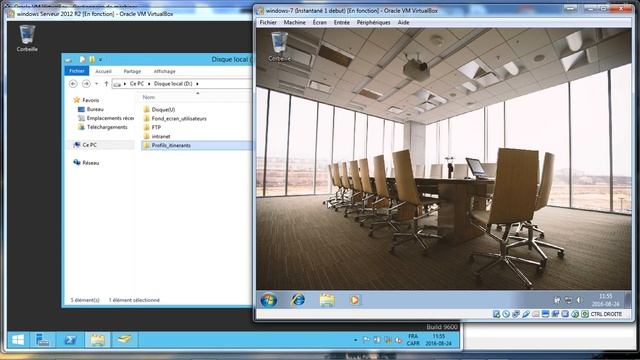Click Forward arrow in Disque local explorer

86,84
